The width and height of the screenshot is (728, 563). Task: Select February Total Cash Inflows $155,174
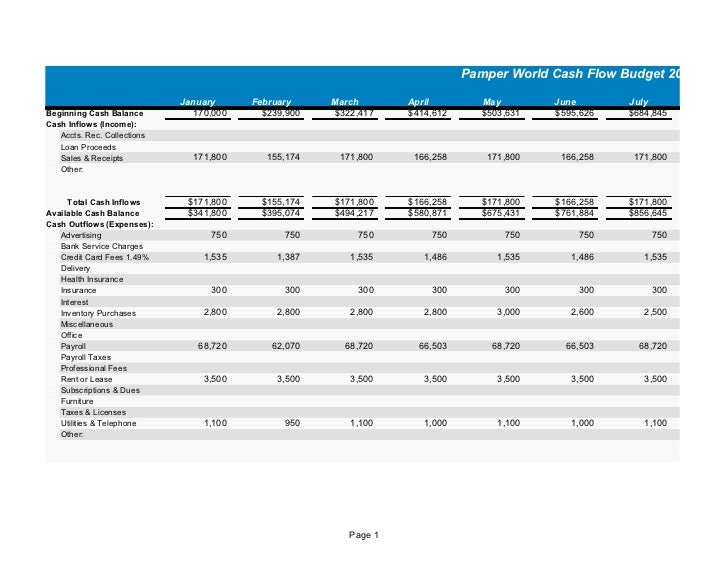click(280, 202)
